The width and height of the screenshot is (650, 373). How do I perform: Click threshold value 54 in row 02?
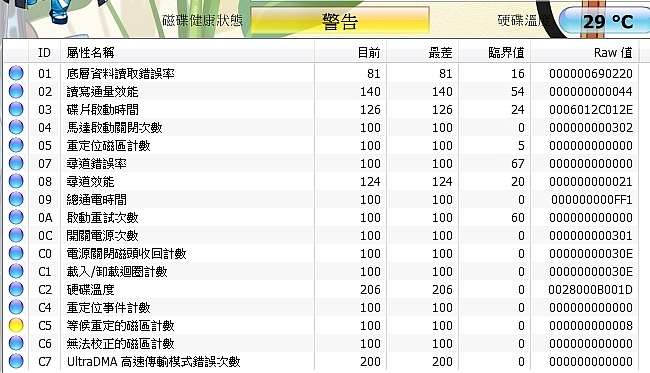click(x=518, y=92)
